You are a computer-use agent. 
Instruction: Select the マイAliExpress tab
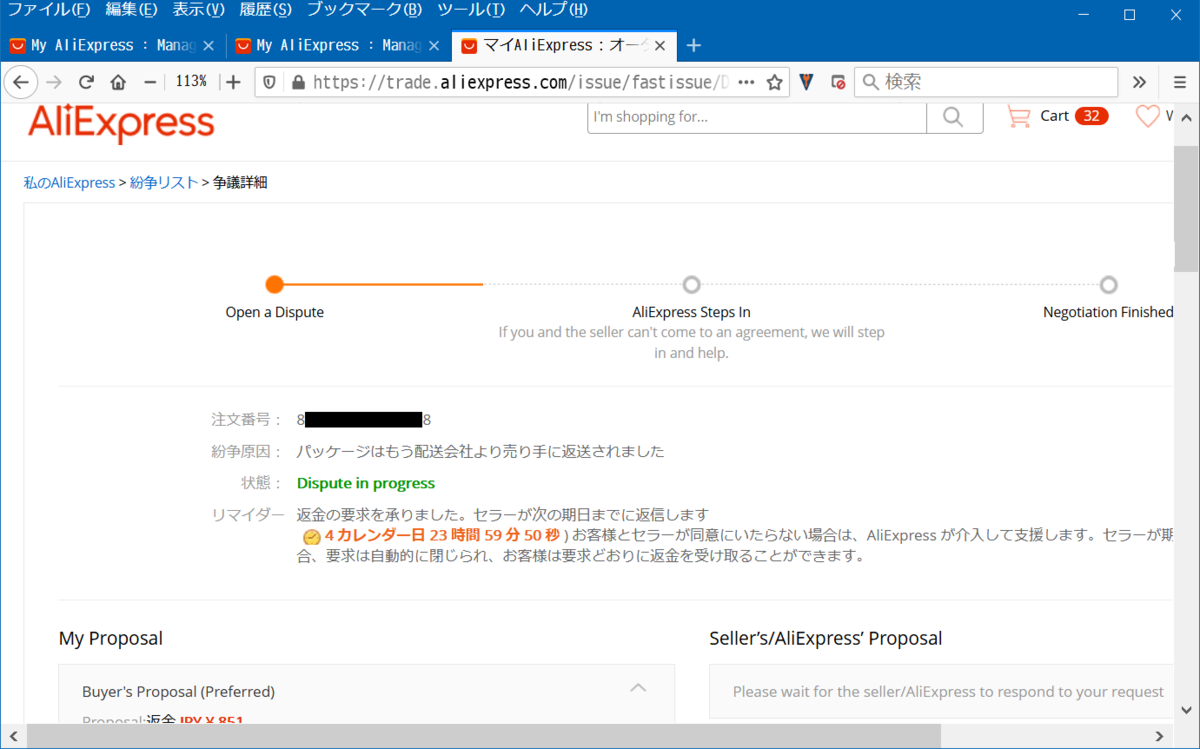[564, 45]
